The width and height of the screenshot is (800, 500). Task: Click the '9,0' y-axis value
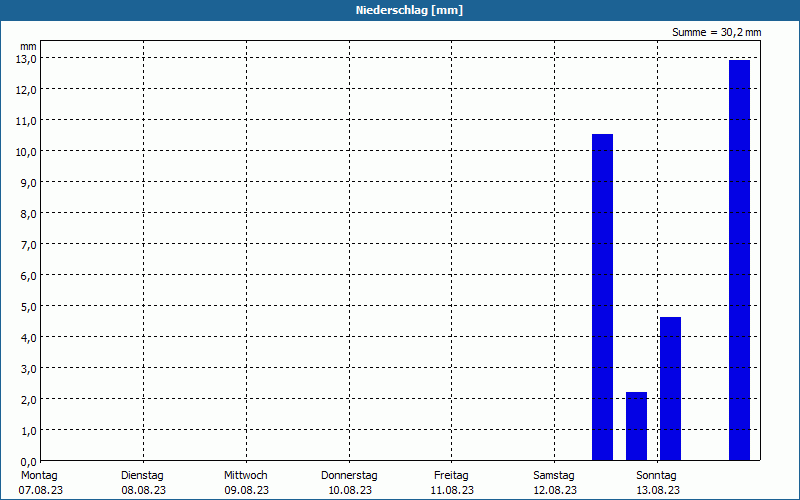point(31,183)
